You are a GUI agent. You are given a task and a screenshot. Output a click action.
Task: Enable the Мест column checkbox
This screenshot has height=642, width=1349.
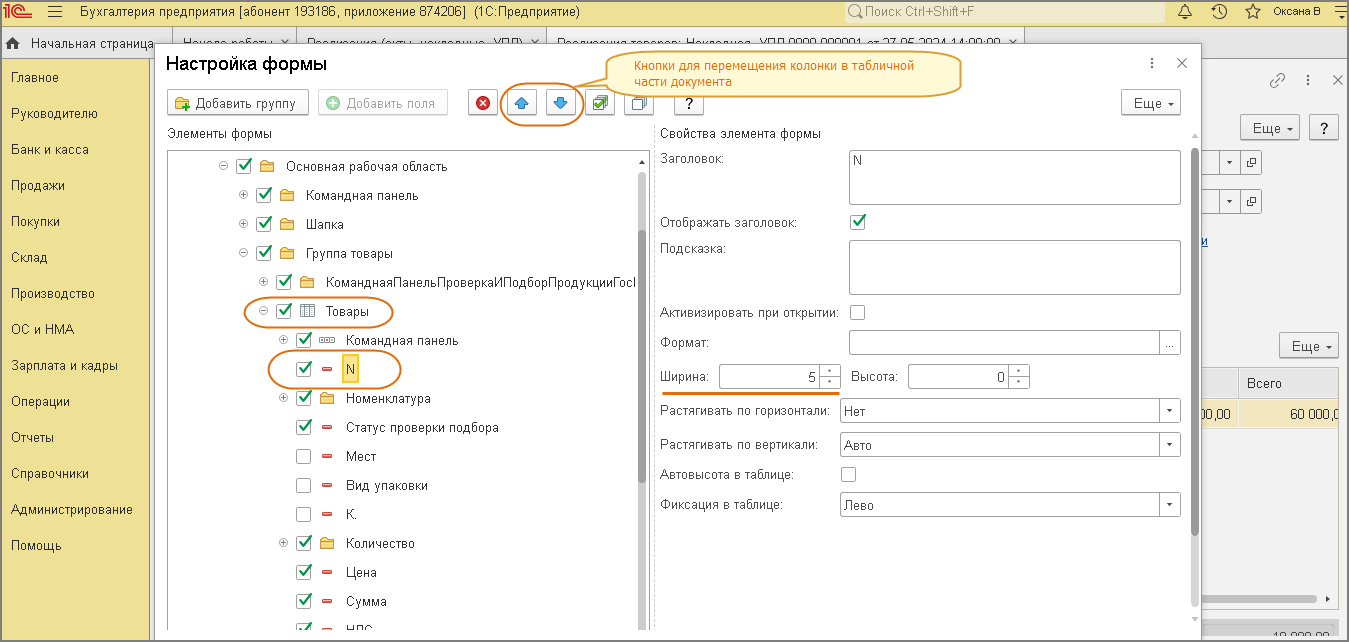(305, 456)
